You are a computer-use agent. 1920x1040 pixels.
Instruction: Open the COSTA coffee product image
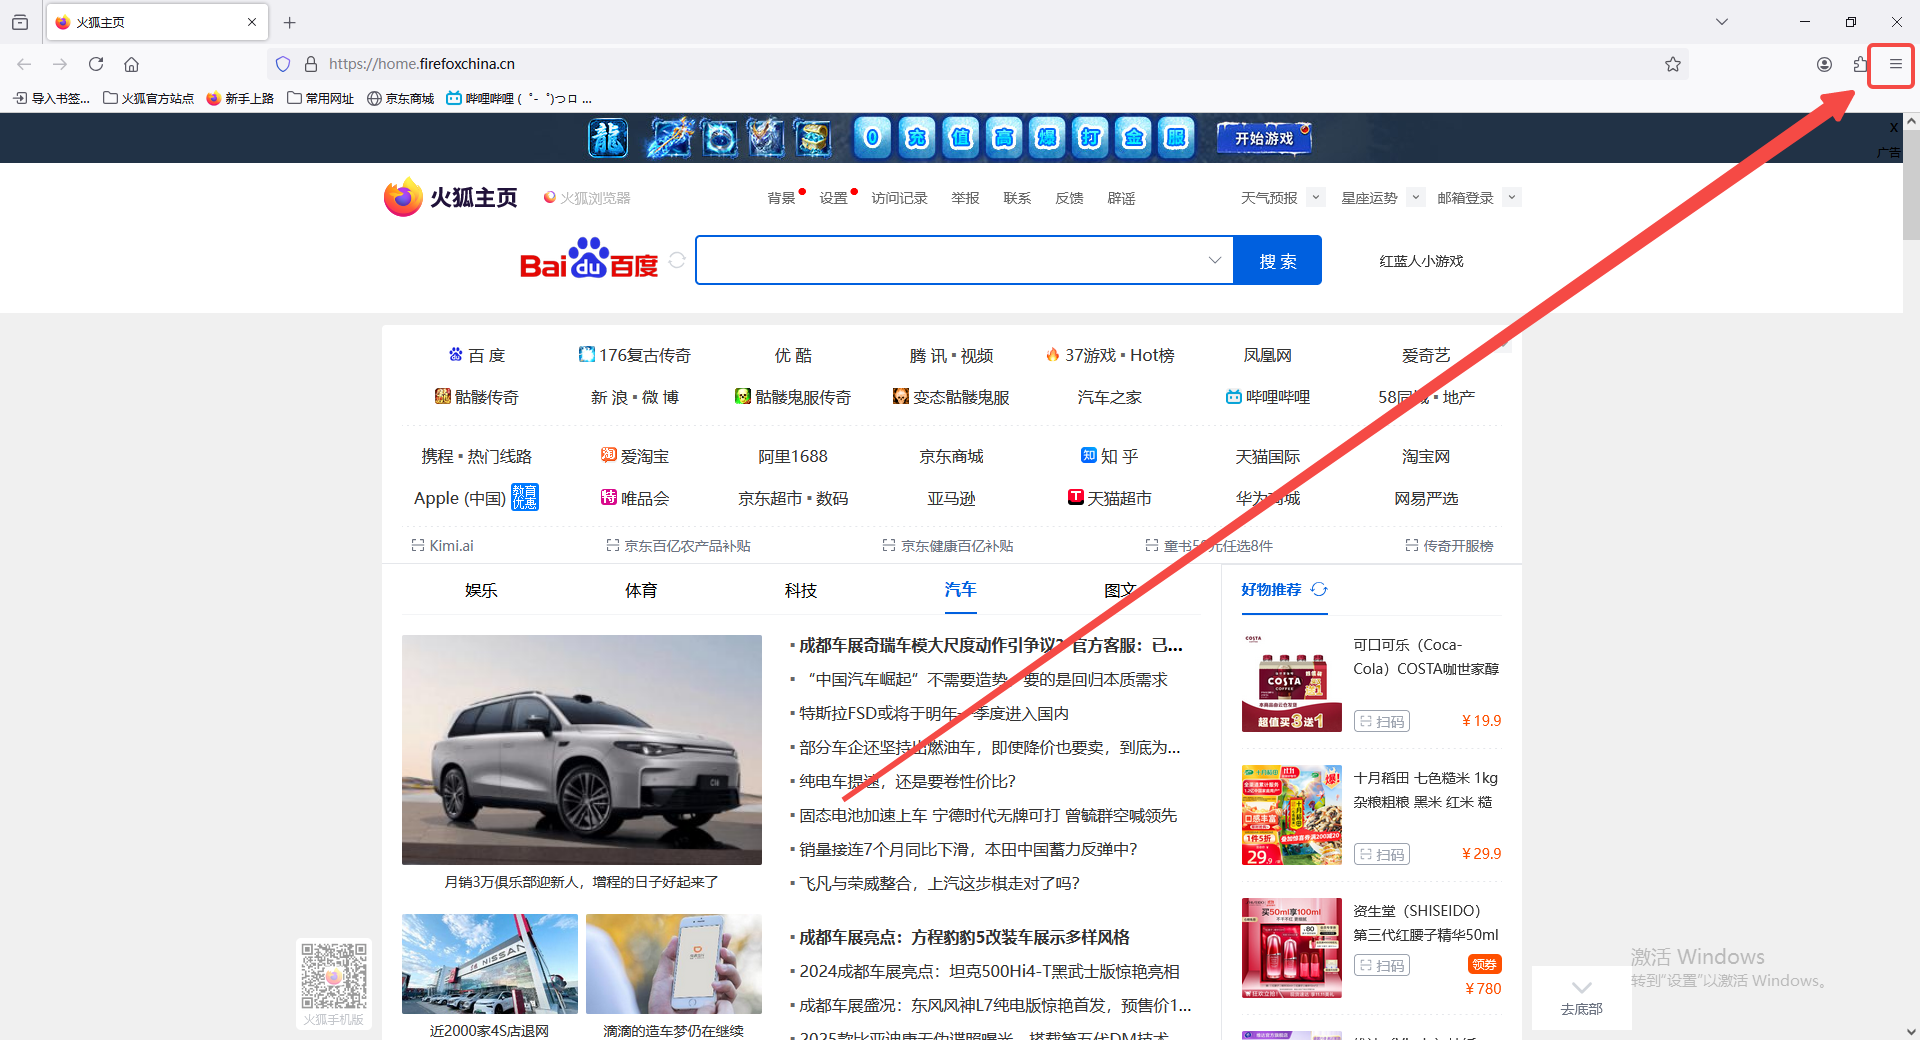1291,682
